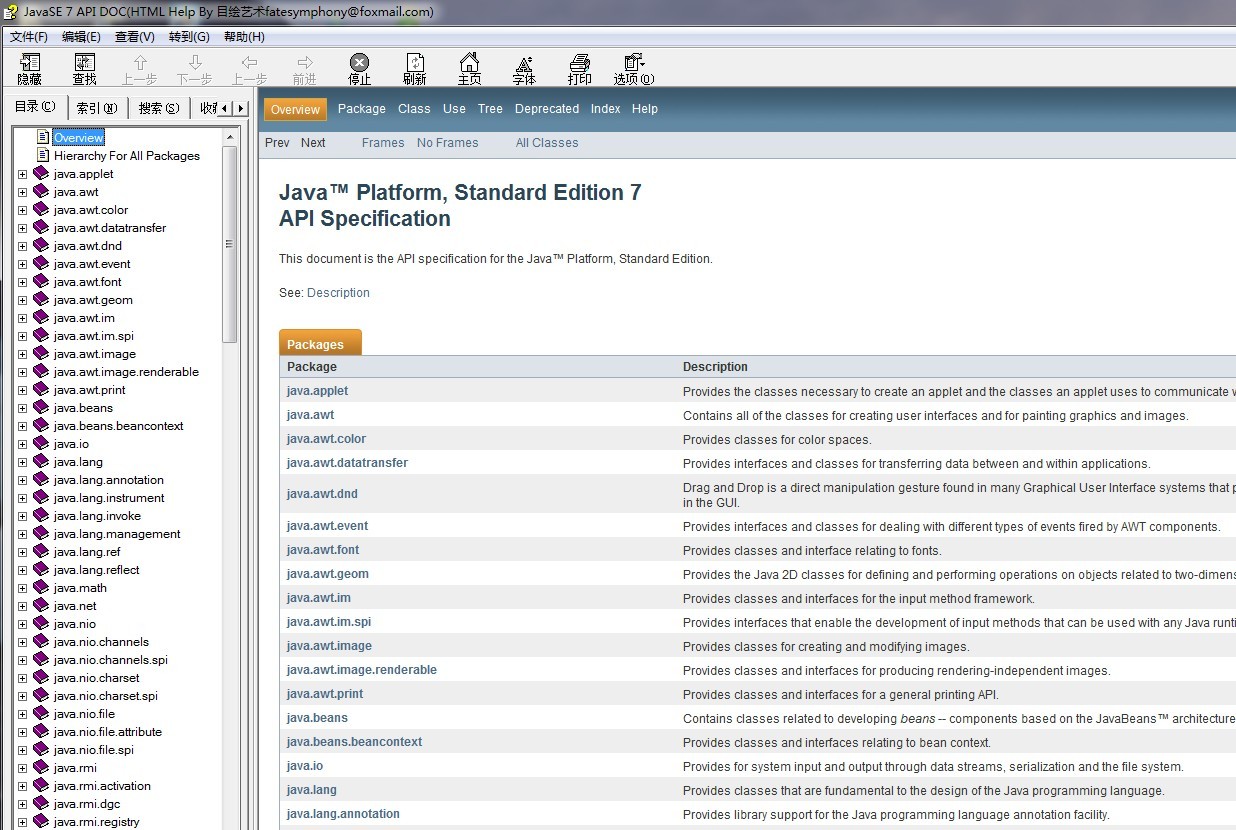This screenshot has width=1236, height=830.
Task: Click the 隐藏 (Hide) toolbar icon
Action: pyautogui.click(x=30, y=62)
